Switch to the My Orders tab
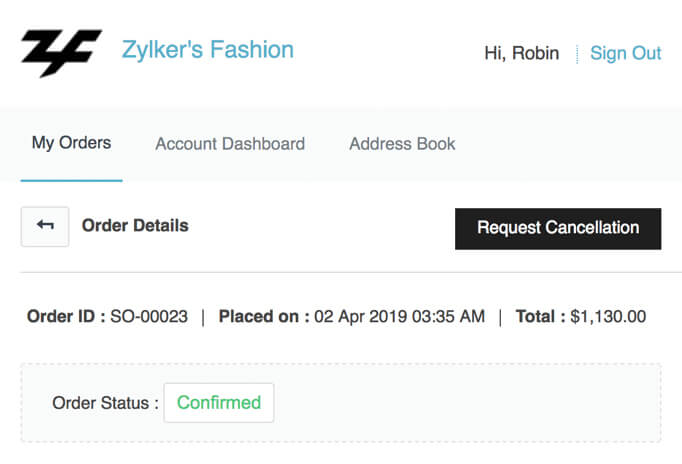This screenshot has width=682, height=464. tap(71, 143)
